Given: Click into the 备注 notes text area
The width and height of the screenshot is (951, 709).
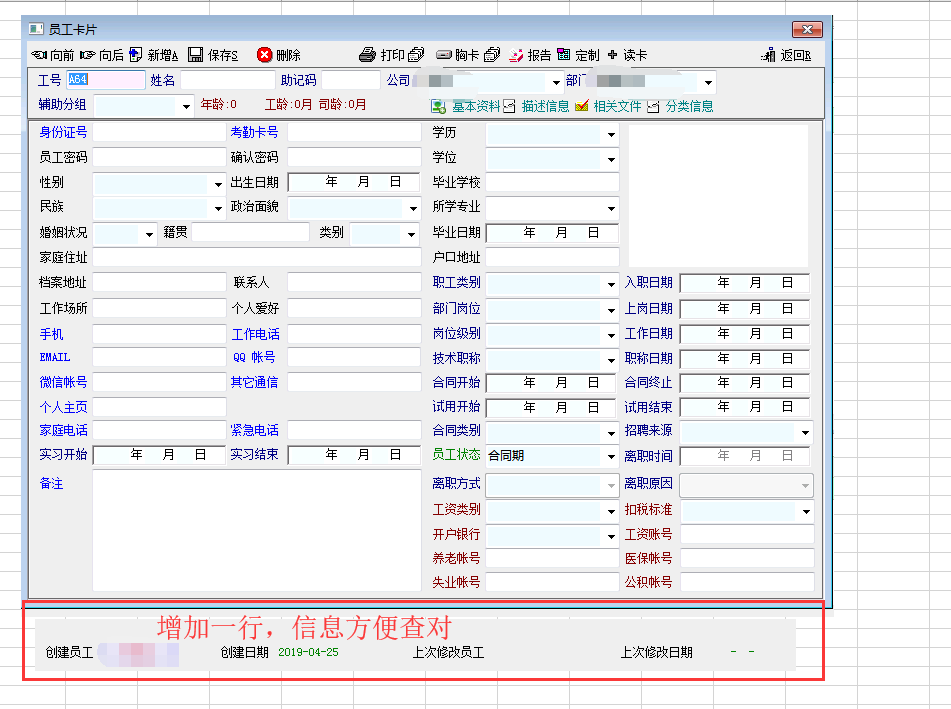Looking at the screenshot, I should (x=256, y=530).
